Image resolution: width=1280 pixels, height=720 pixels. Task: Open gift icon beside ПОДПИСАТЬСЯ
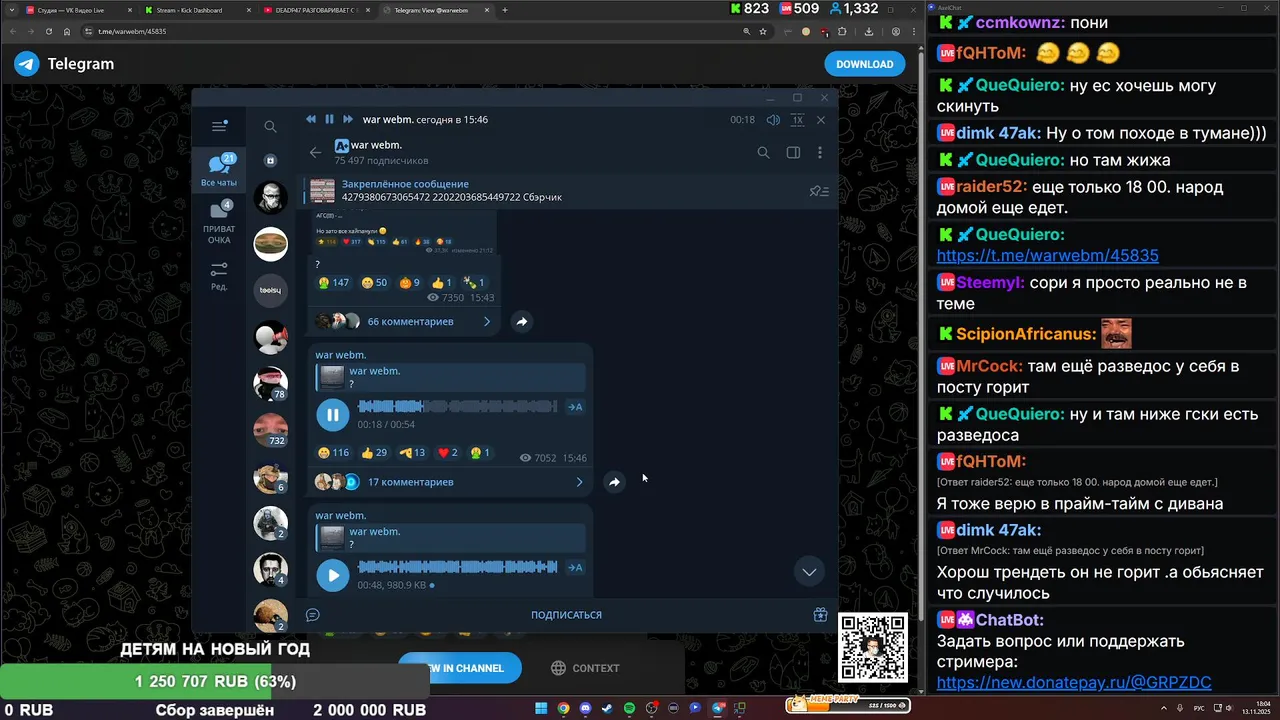pos(820,615)
